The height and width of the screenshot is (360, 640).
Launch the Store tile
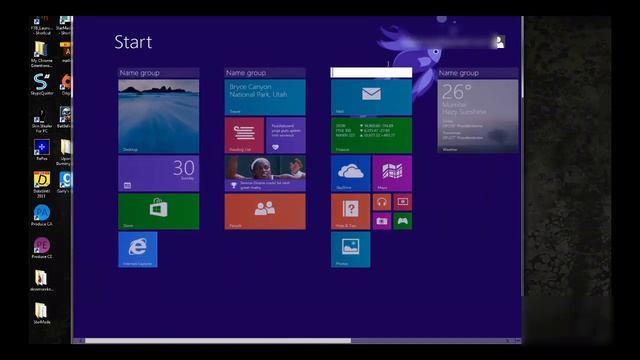pyautogui.click(x=159, y=211)
